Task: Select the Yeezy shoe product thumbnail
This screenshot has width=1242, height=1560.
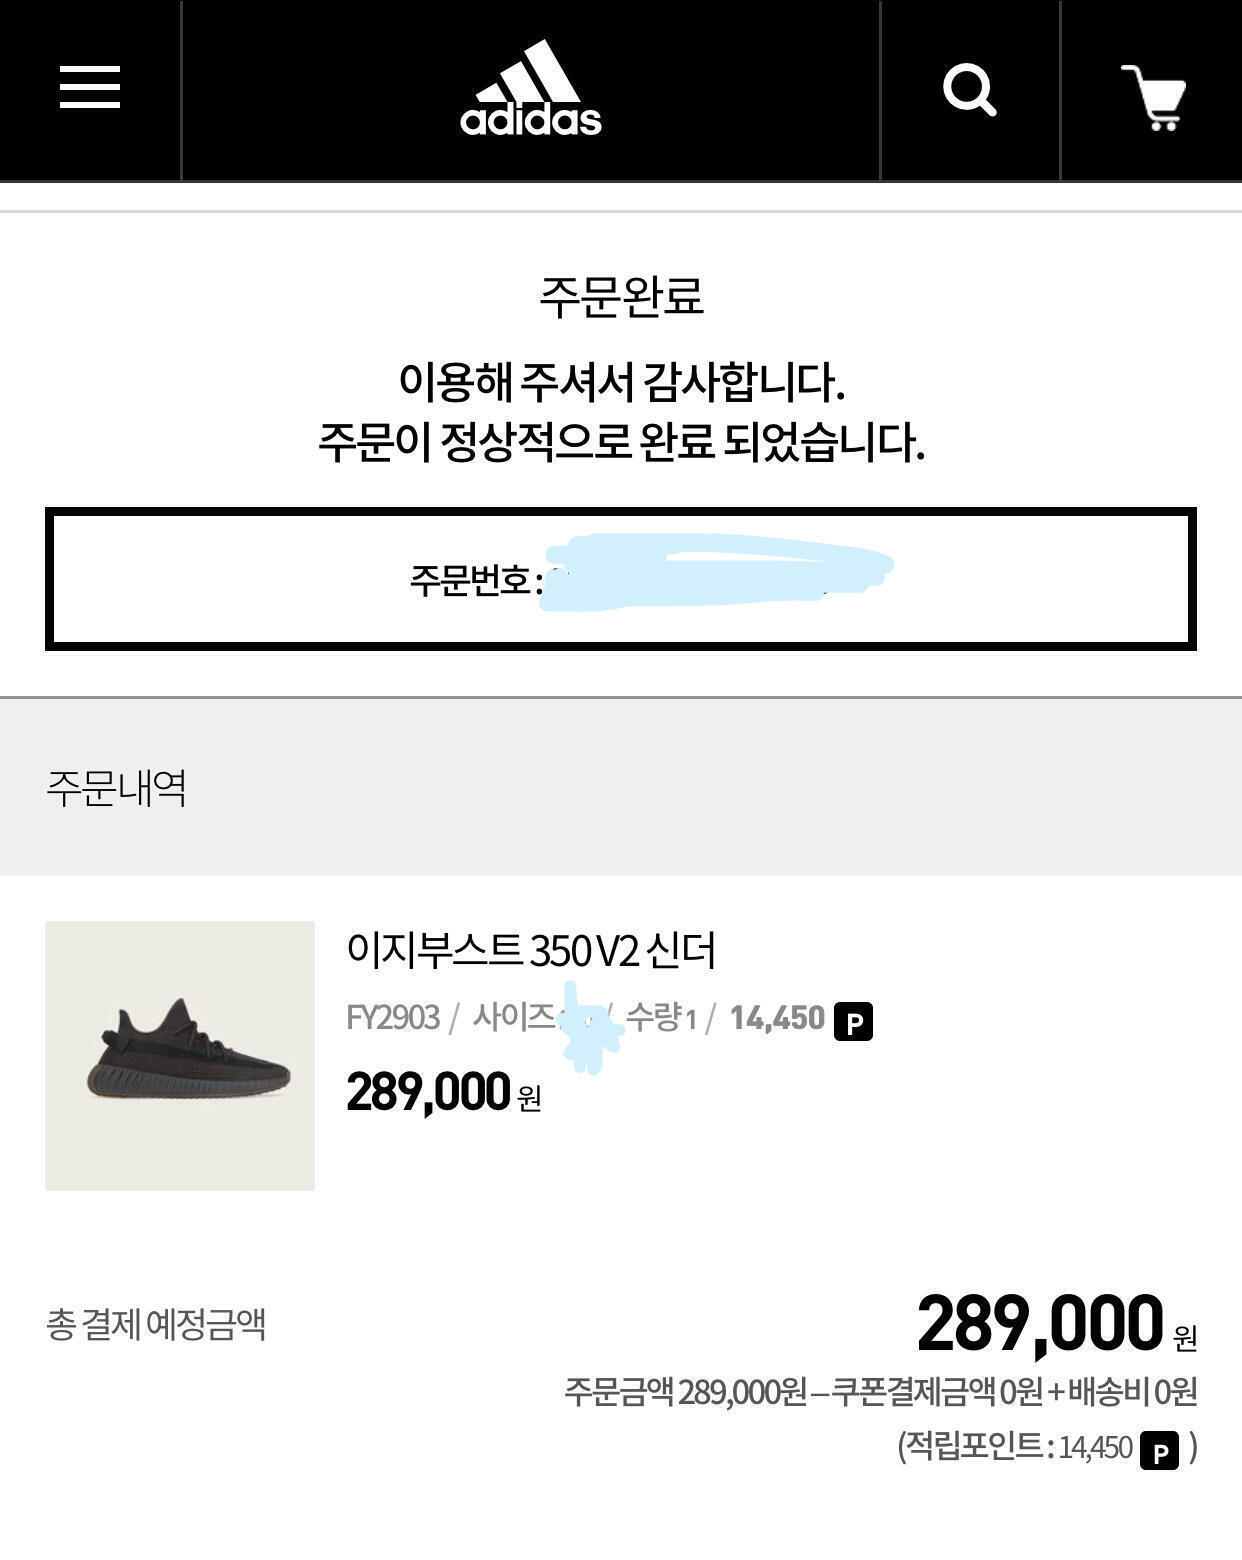Action: (x=180, y=1055)
